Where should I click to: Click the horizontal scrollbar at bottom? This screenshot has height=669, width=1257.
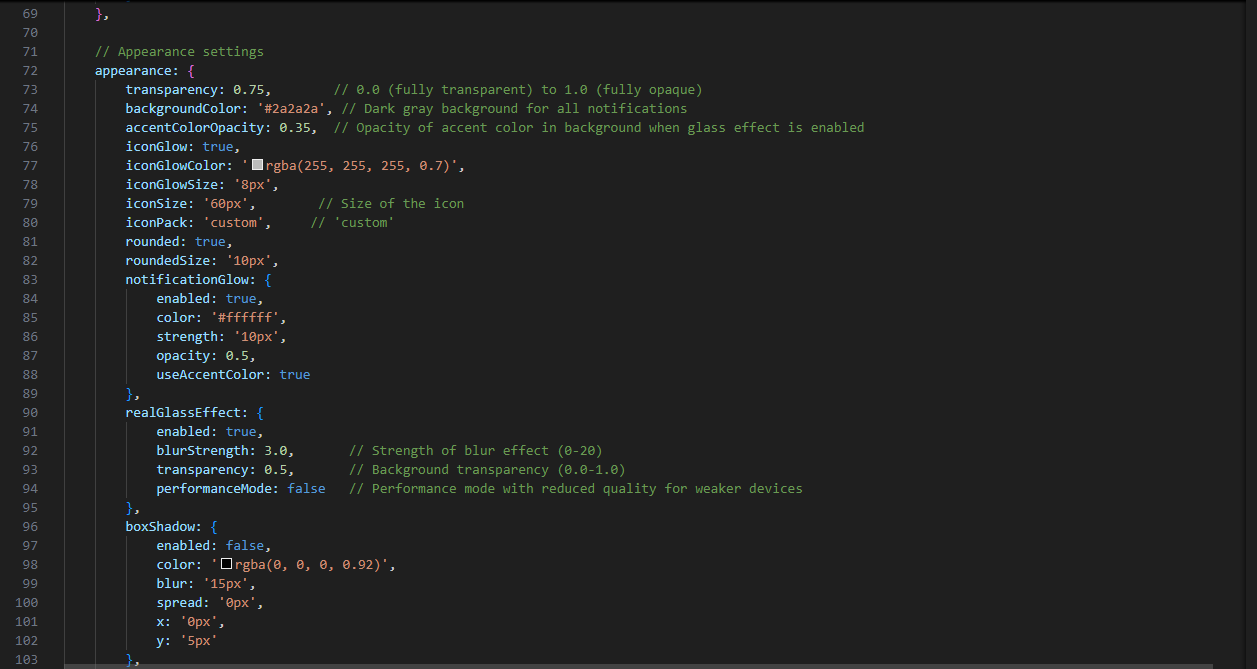640,663
